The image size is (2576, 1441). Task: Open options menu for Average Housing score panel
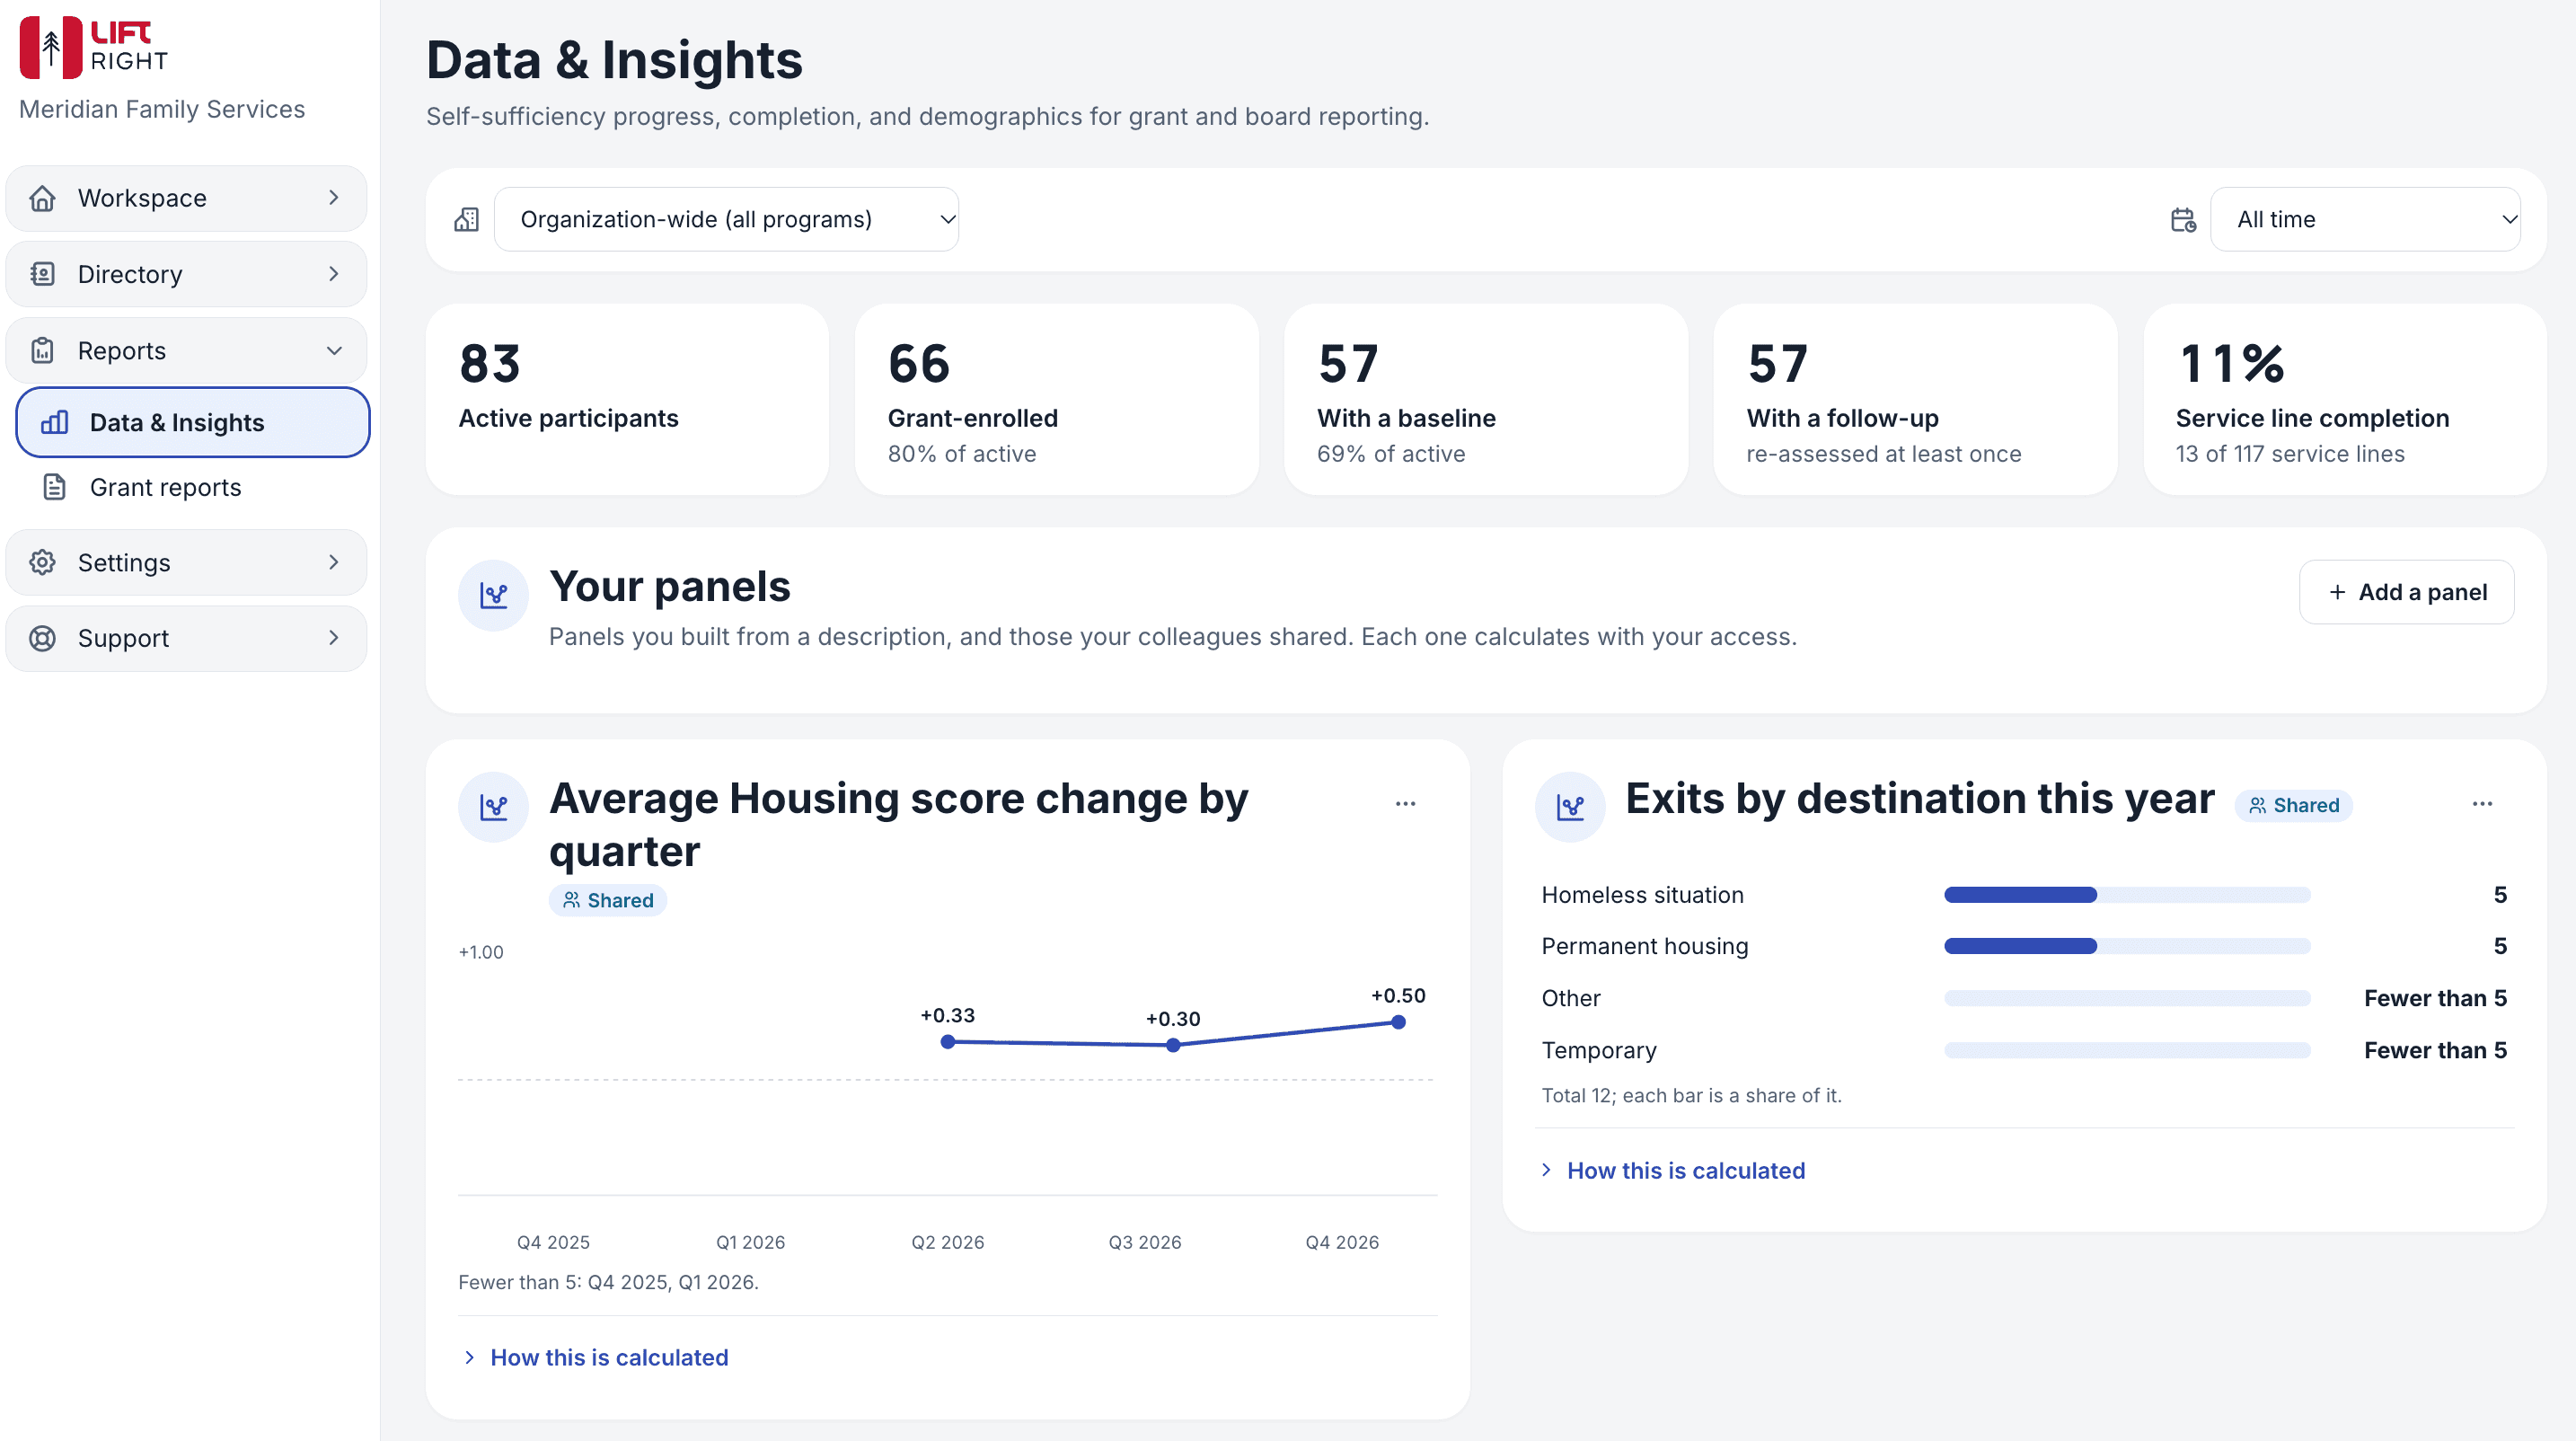[x=1405, y=804]
